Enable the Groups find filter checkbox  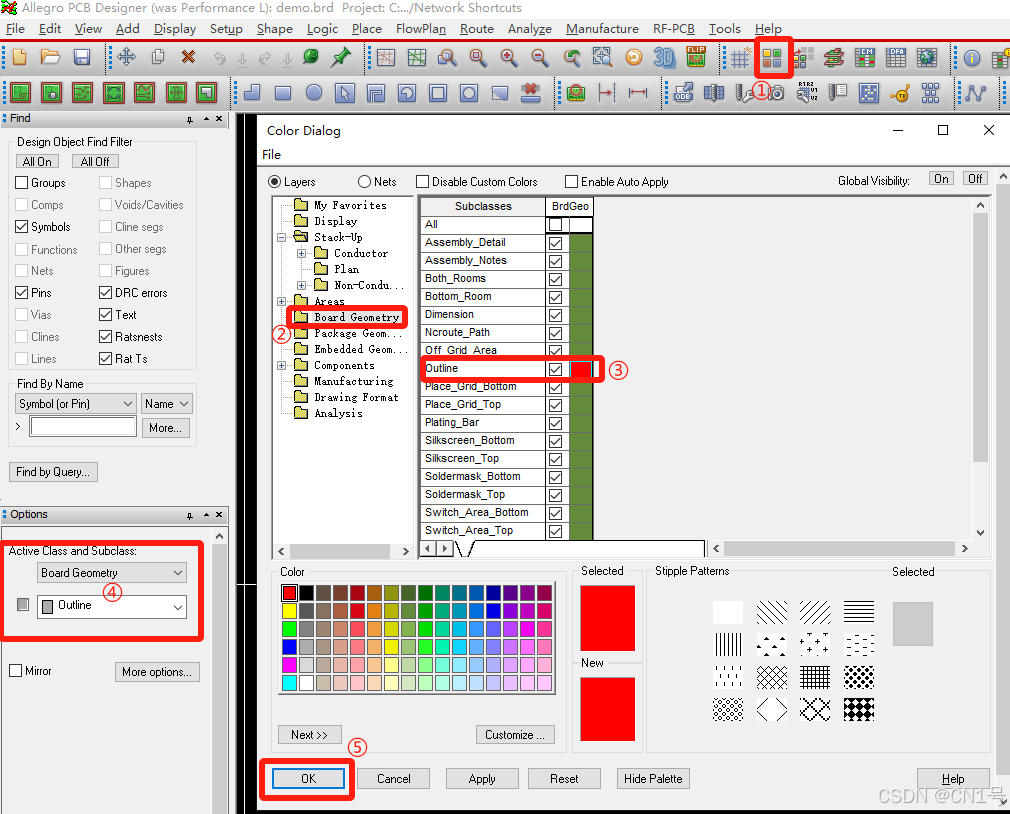(x=21, y=183)
